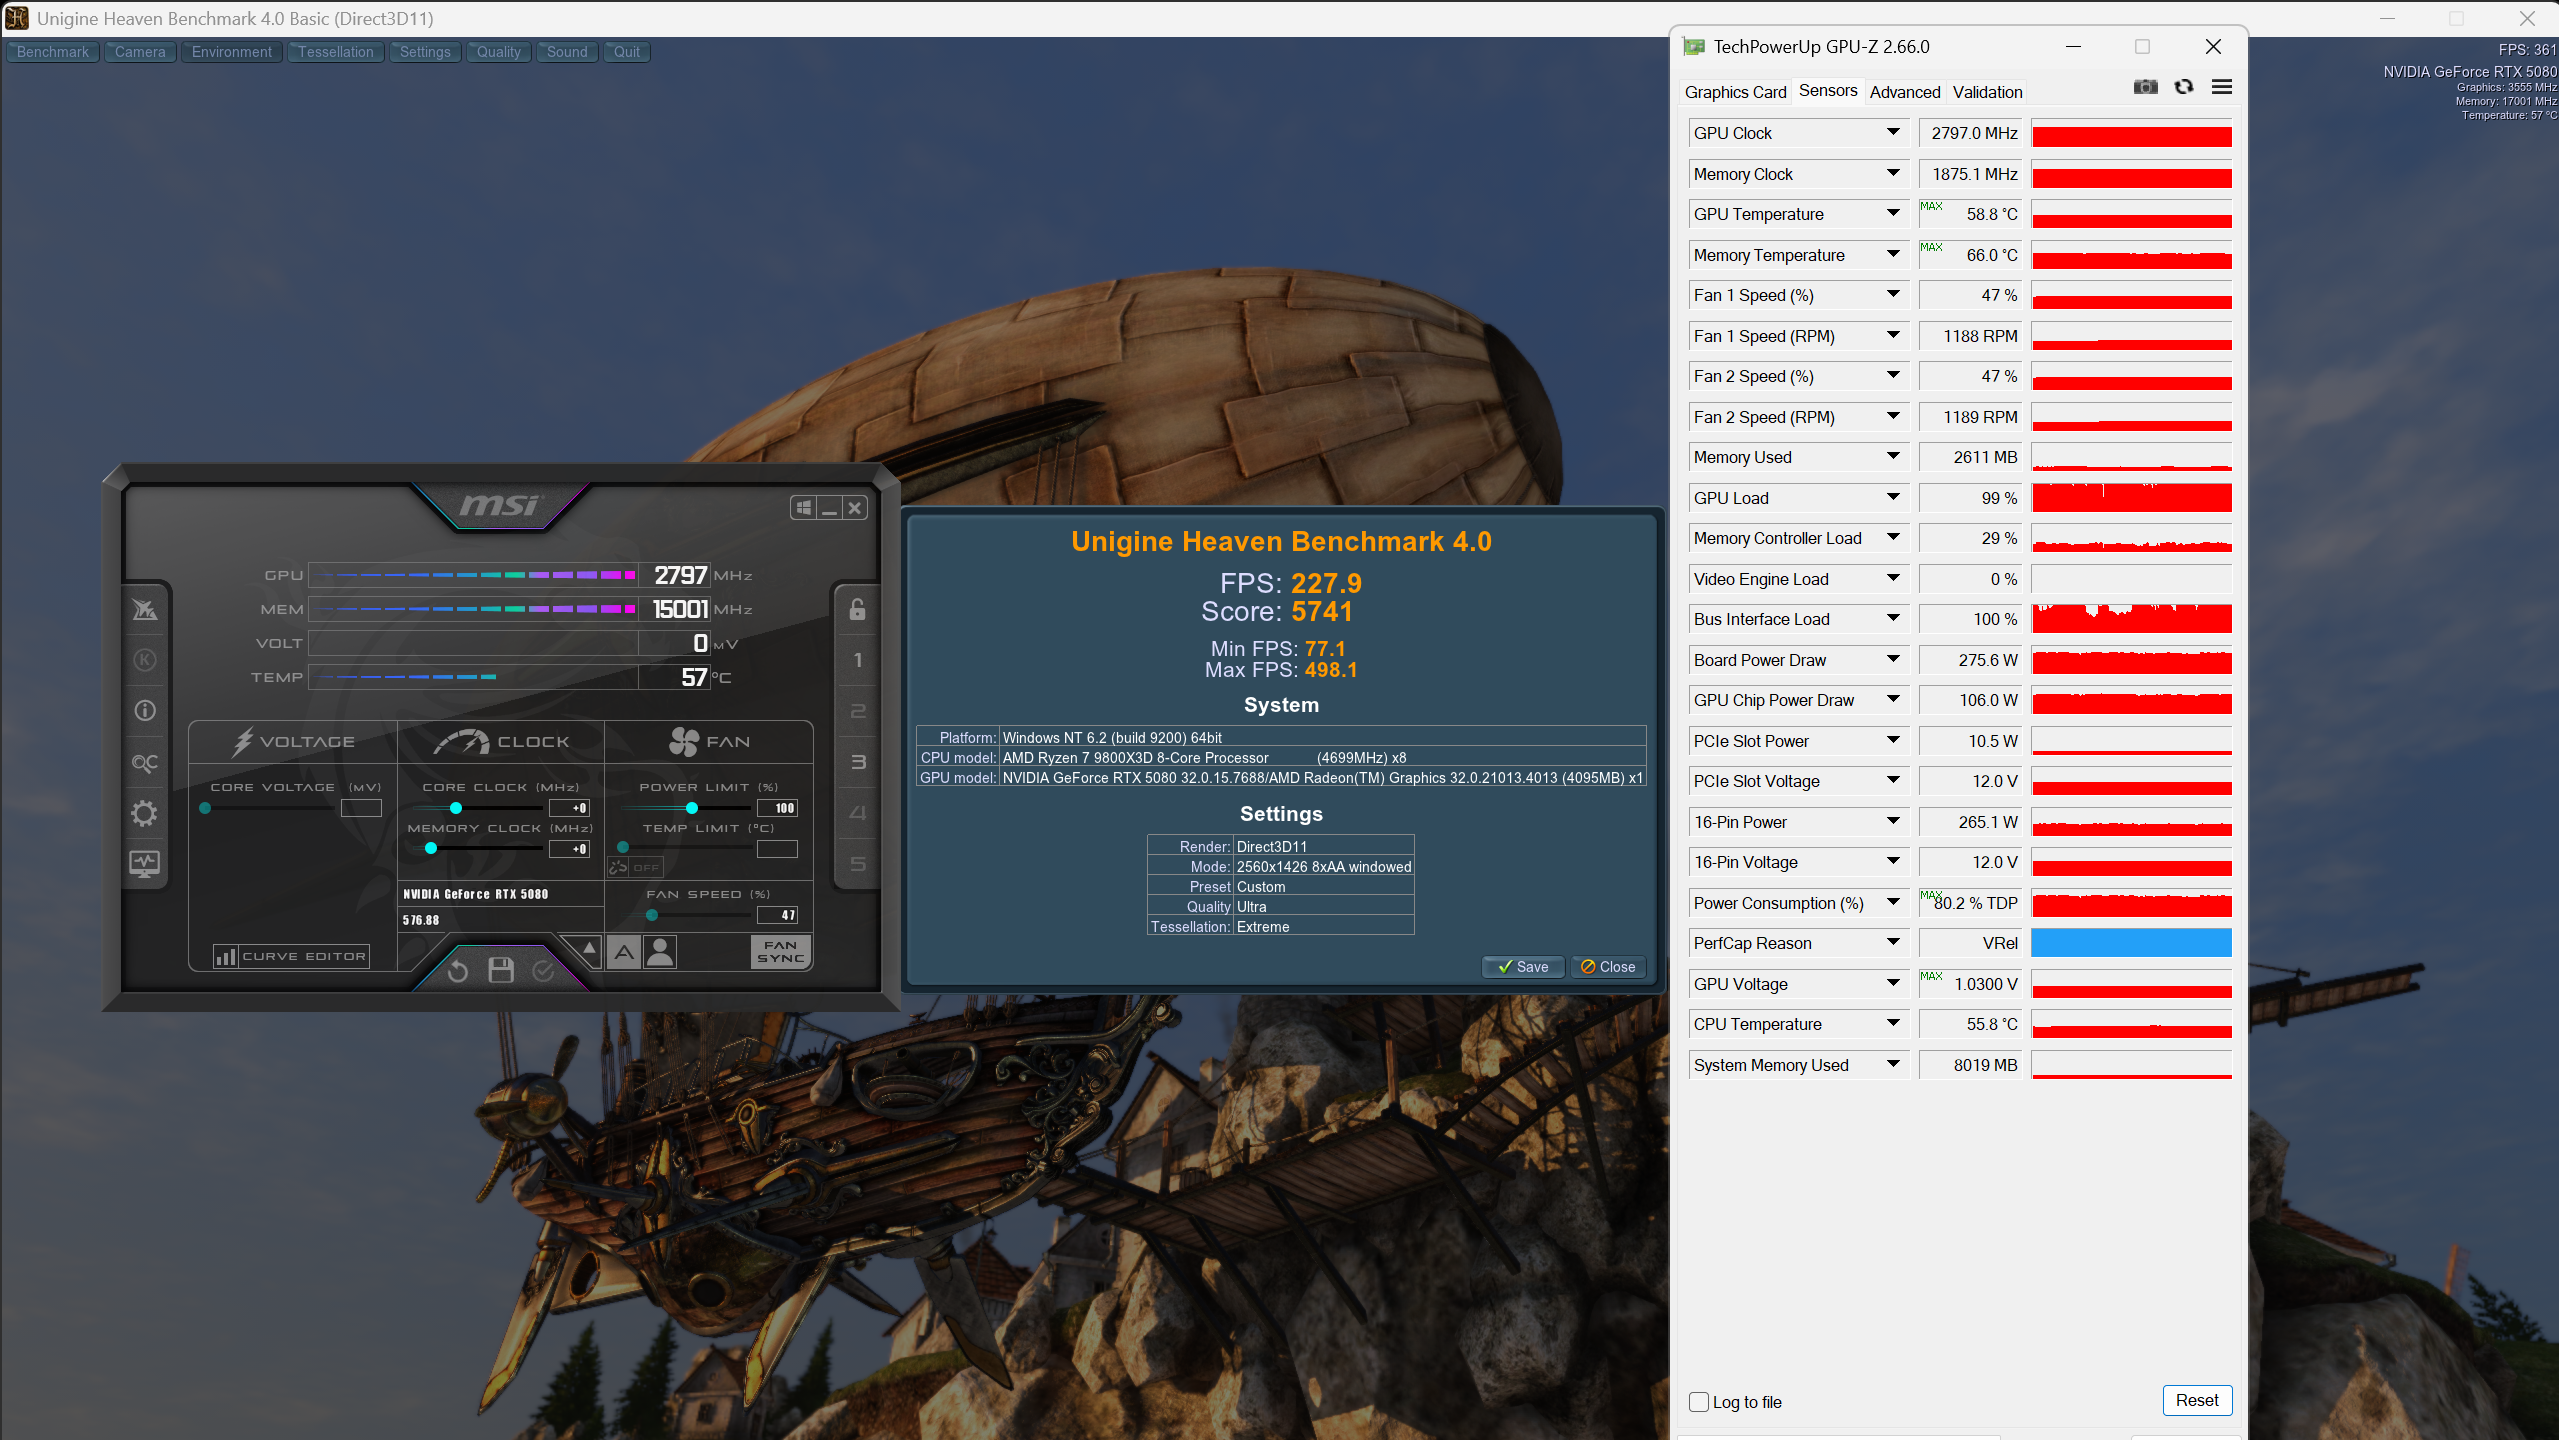Open the Sound menu in Heaven
This screenshot has height=1440, width=2559.
click(567, 52)
